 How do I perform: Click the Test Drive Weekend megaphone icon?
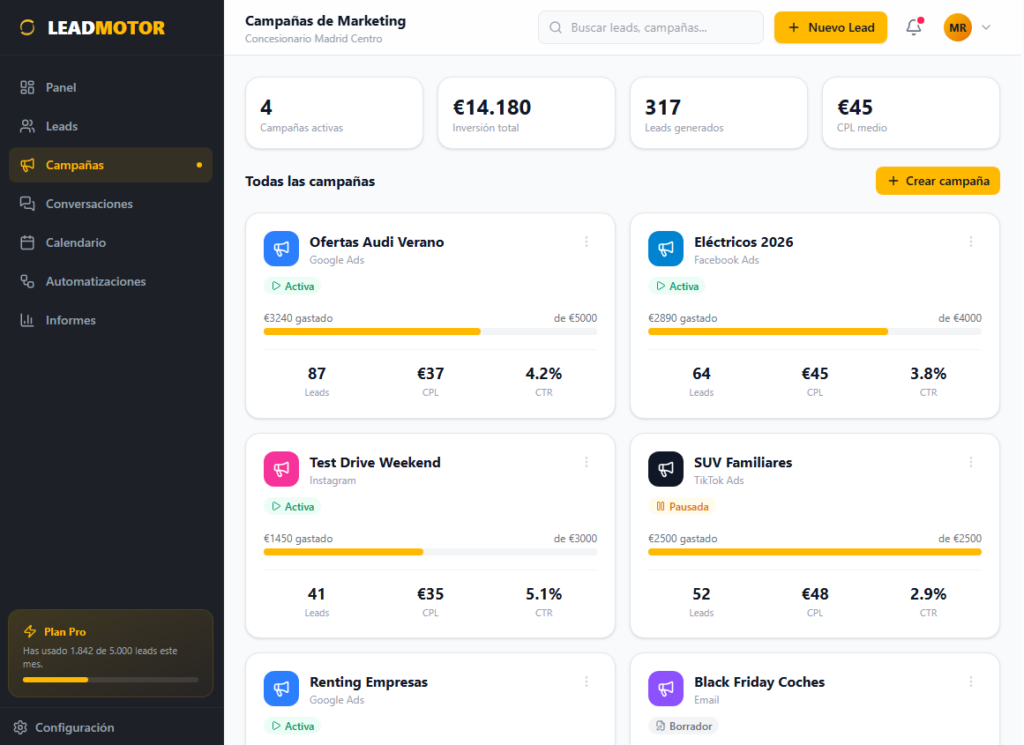[x=281, y=469]
